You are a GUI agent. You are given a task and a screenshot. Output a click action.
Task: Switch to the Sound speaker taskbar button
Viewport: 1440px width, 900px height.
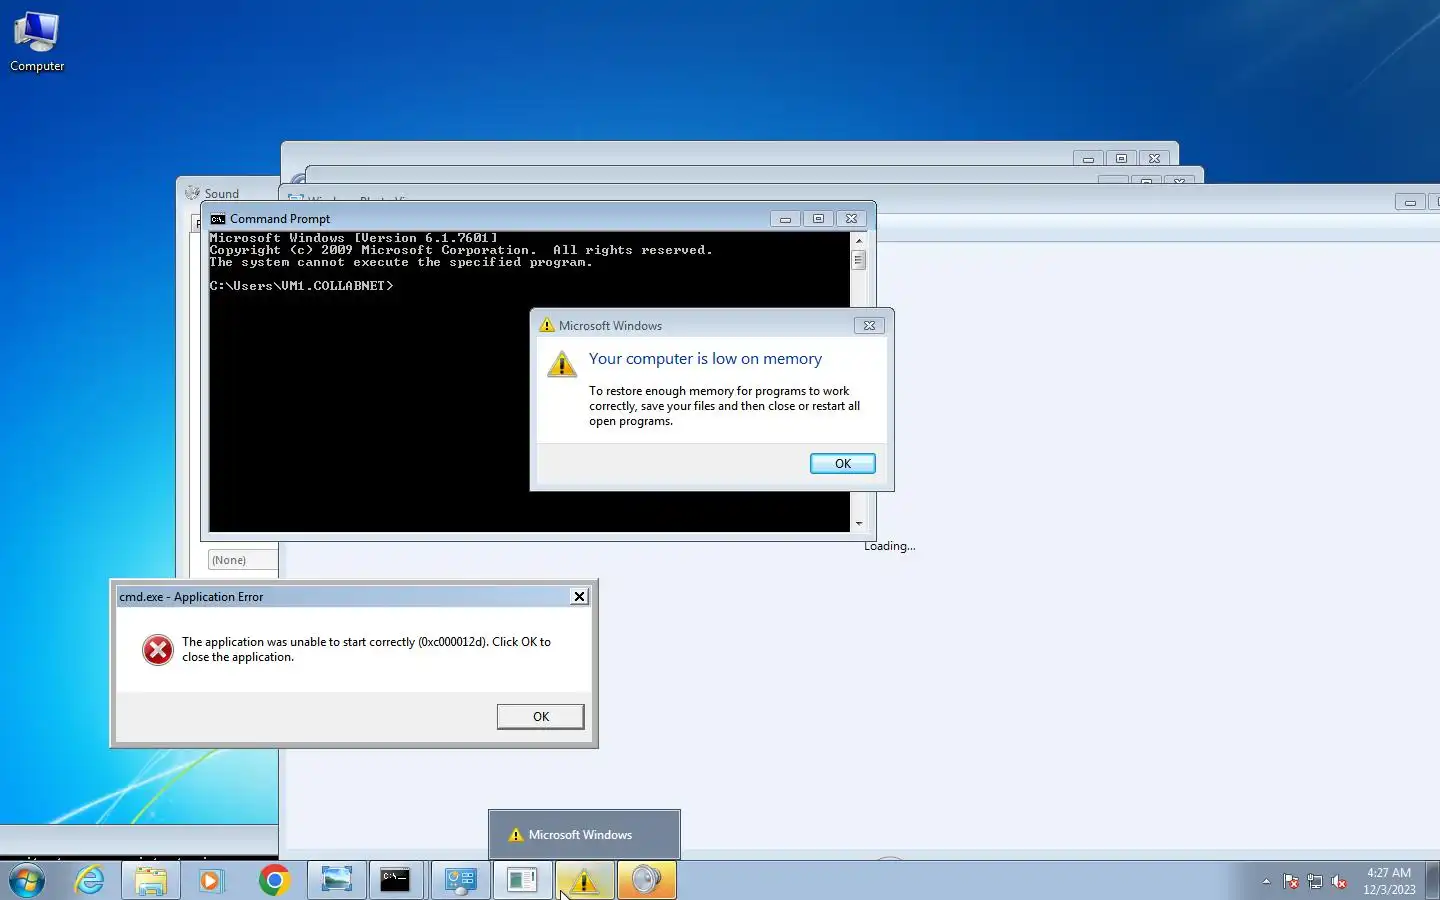pos(647,881)
